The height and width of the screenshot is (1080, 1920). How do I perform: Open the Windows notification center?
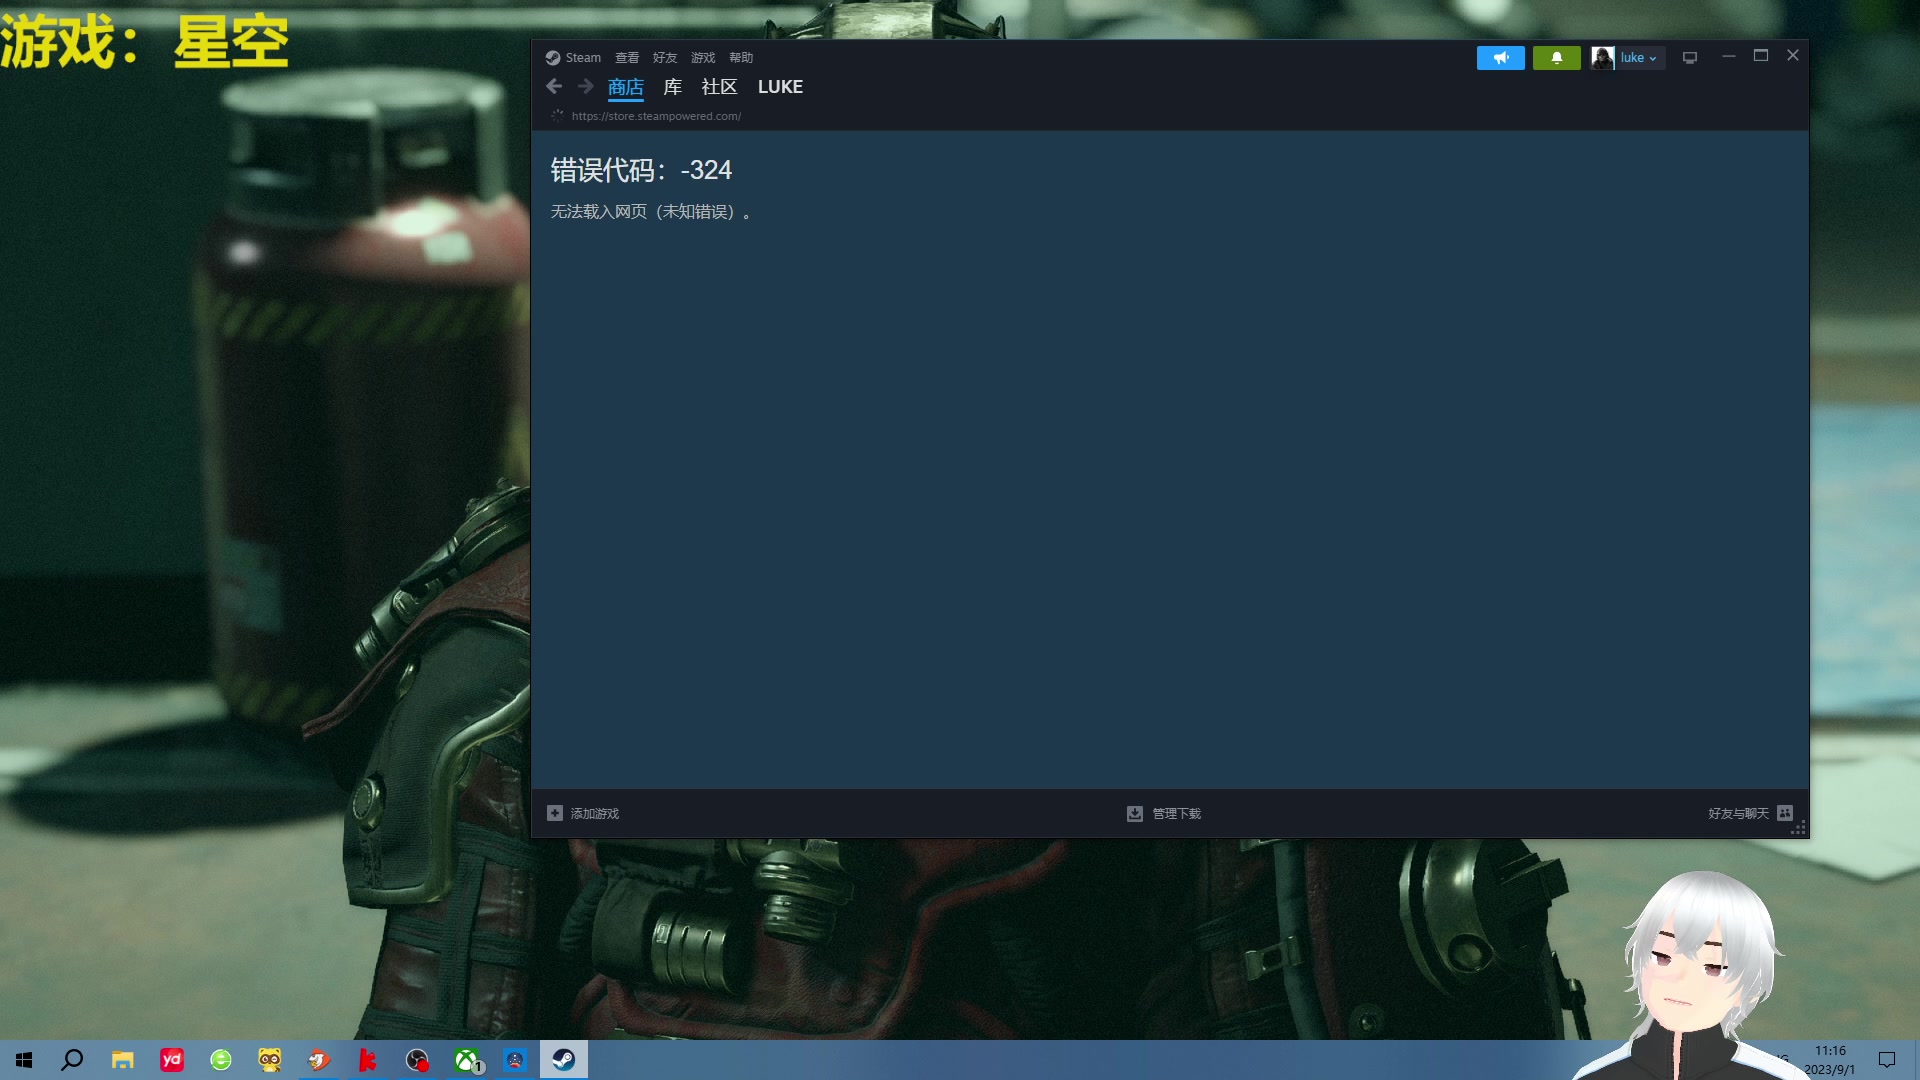1887,1060
